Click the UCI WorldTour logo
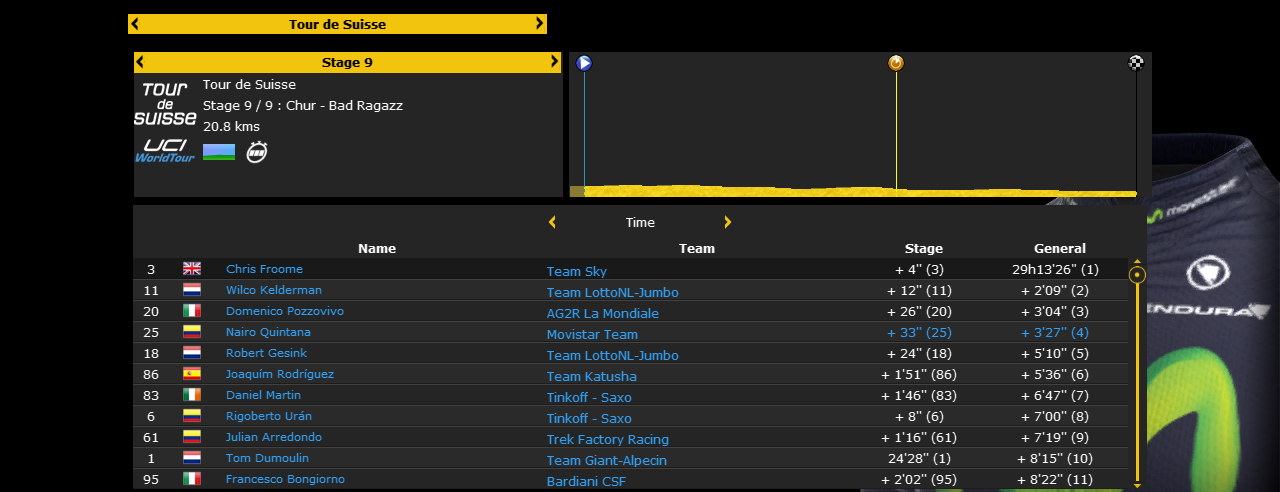This screenshot has width=1280, height=492. [x=165, y=151]
